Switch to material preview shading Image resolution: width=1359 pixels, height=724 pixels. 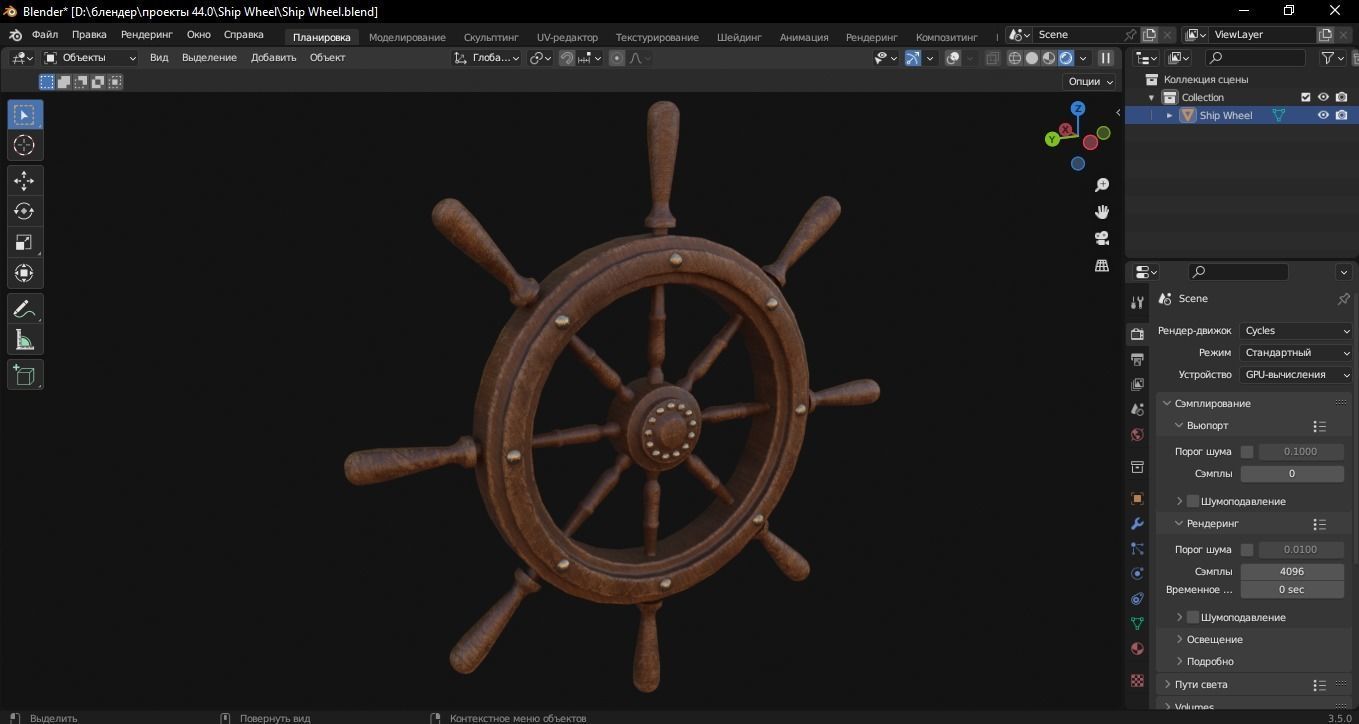[1049, 58]
